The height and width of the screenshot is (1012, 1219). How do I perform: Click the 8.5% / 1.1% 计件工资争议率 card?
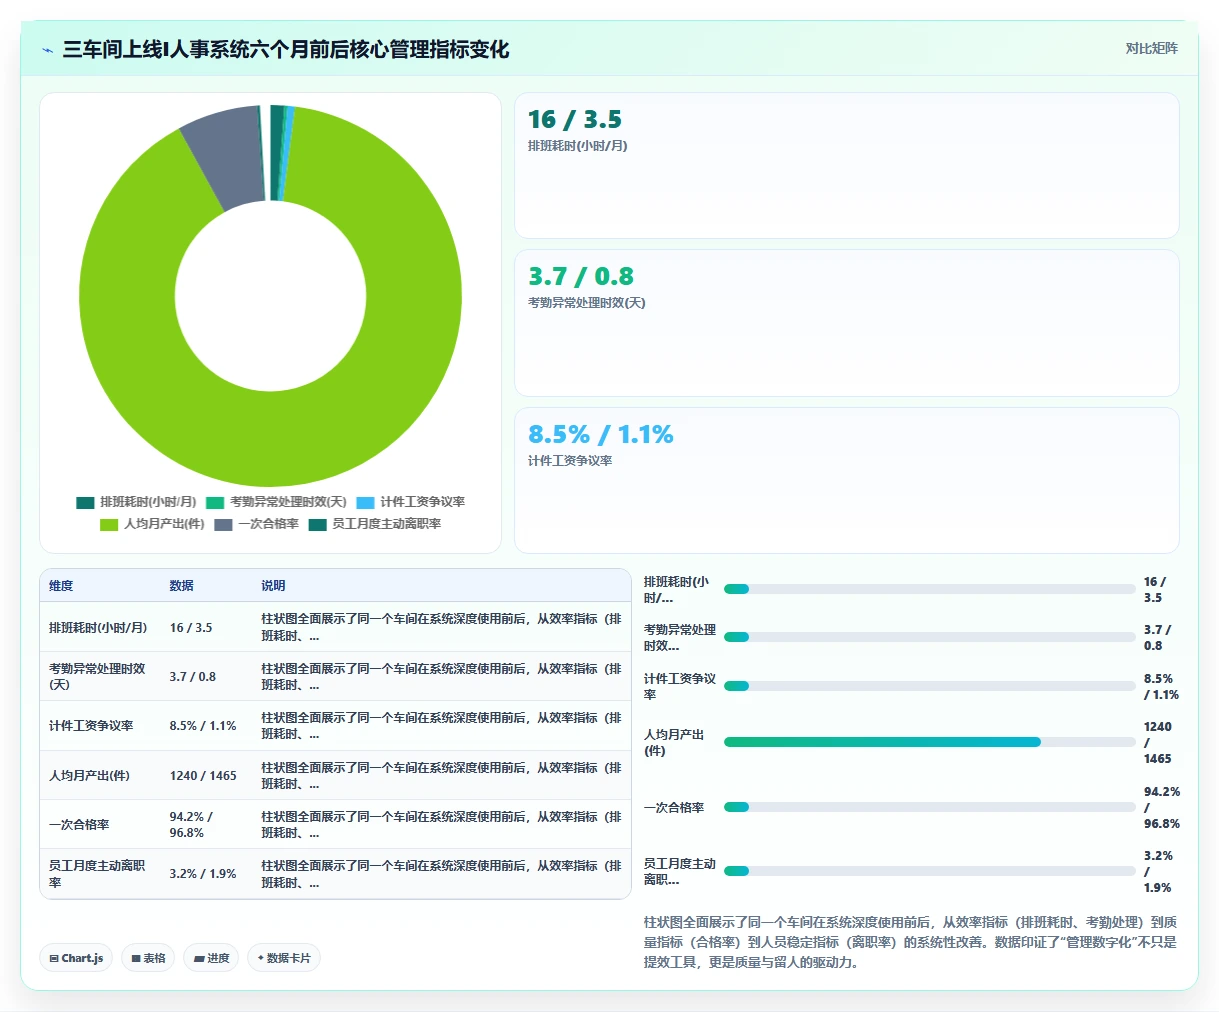click(x=846, y=480)
